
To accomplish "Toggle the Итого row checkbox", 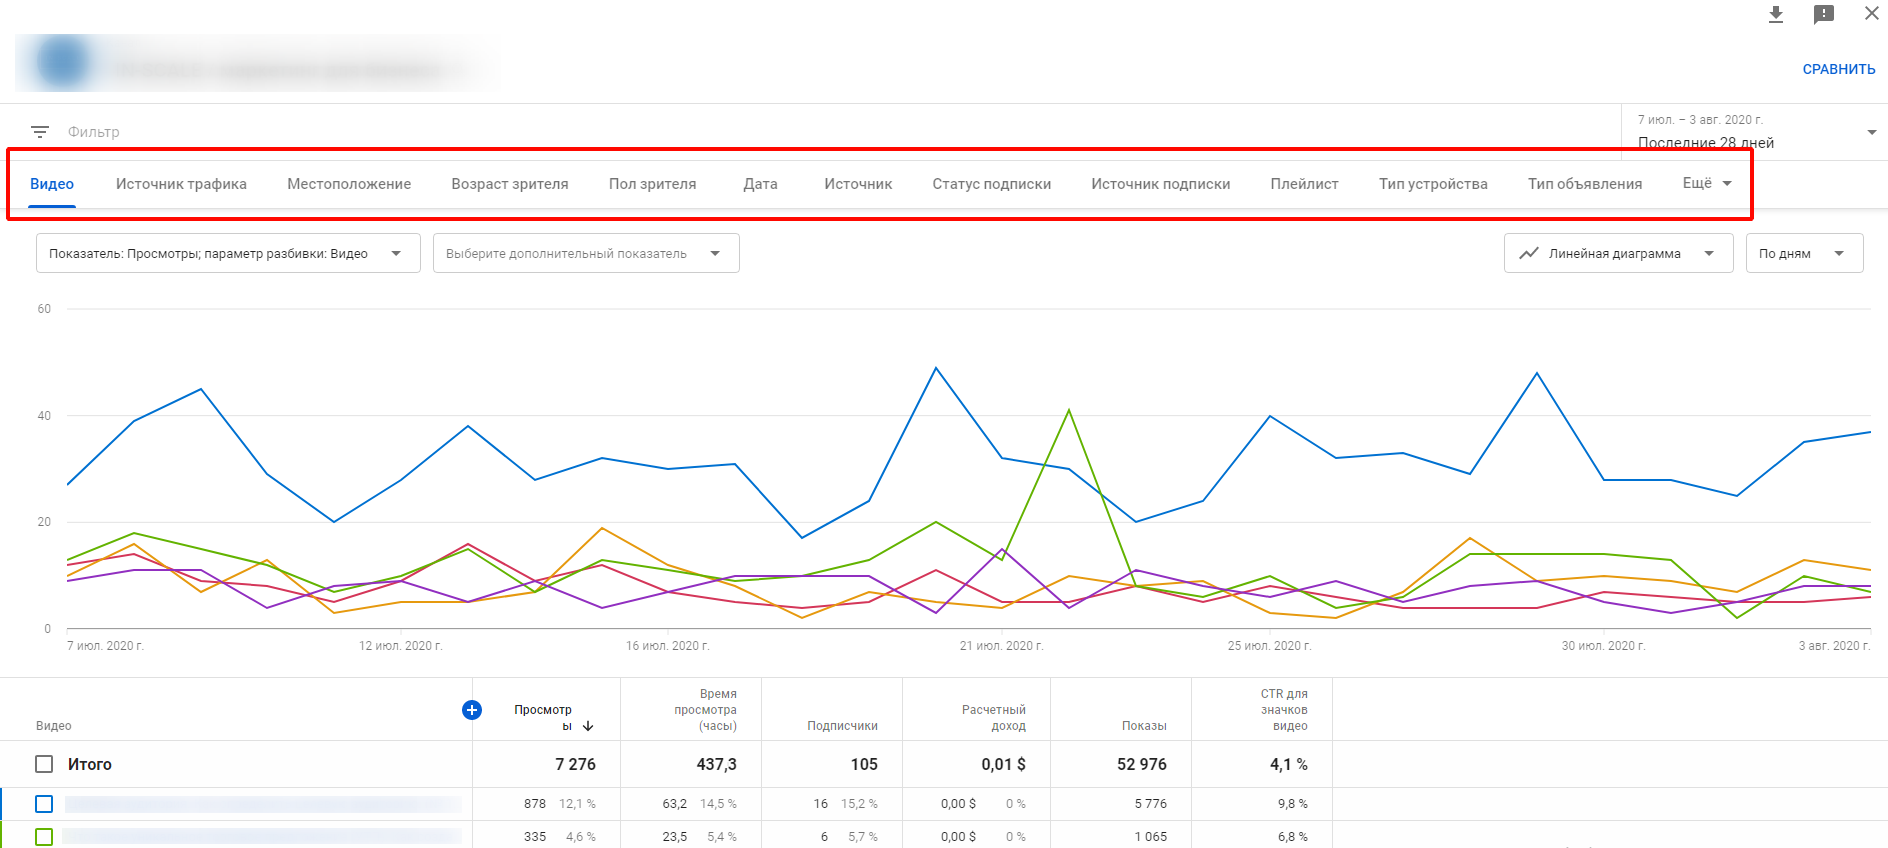I will coord(44,764).
